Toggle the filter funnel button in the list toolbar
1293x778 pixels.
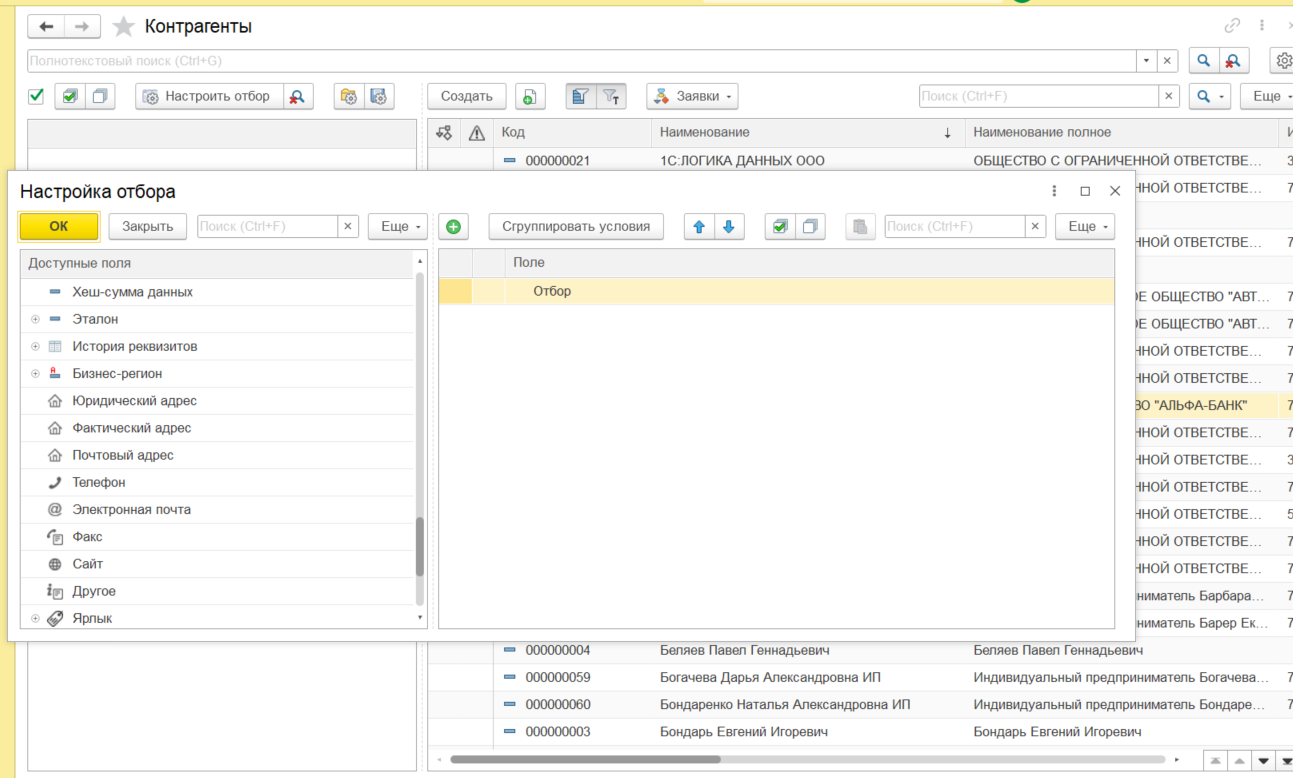pyautogui.click(x=611, y=96)
